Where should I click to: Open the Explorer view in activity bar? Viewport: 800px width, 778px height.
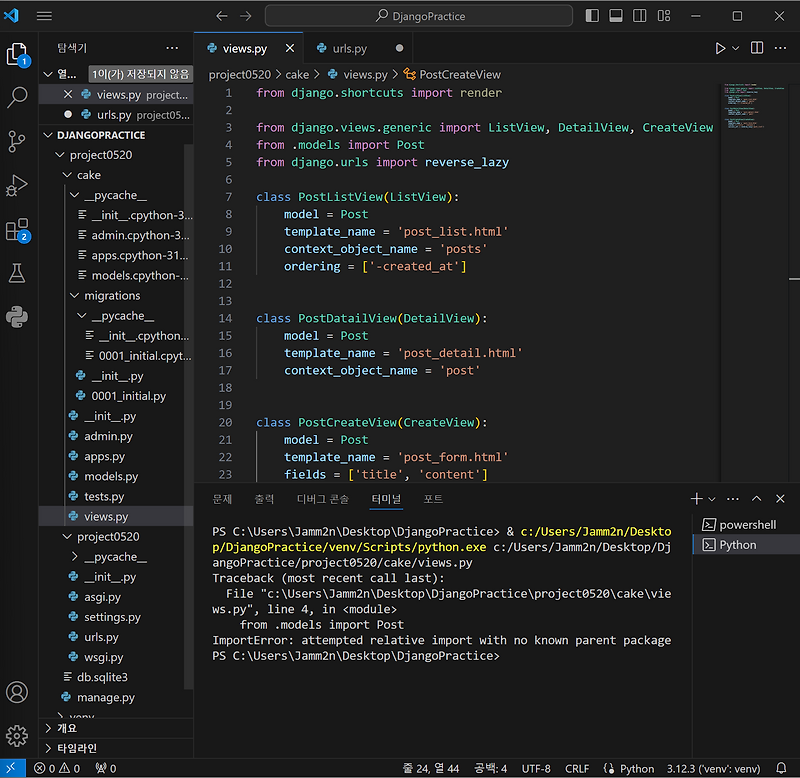(x=17, y=54)
